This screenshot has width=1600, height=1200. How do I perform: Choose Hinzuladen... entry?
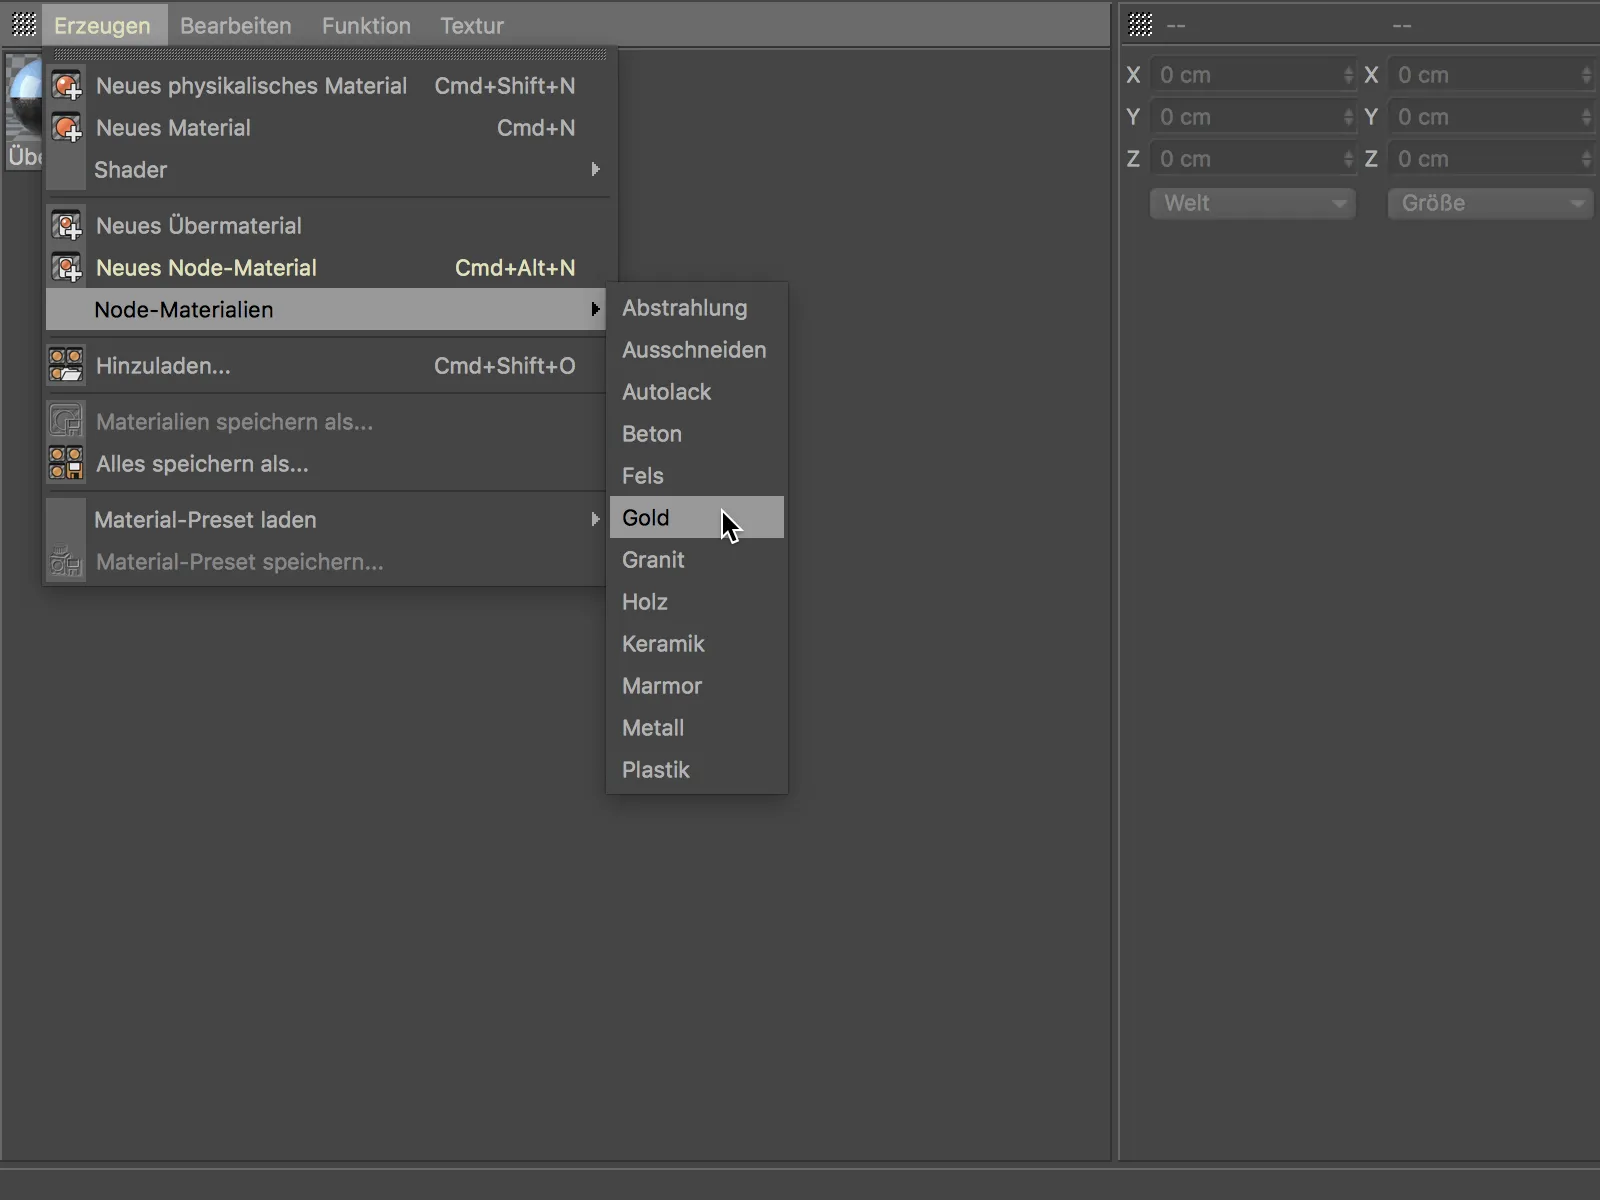click(327, 366)
